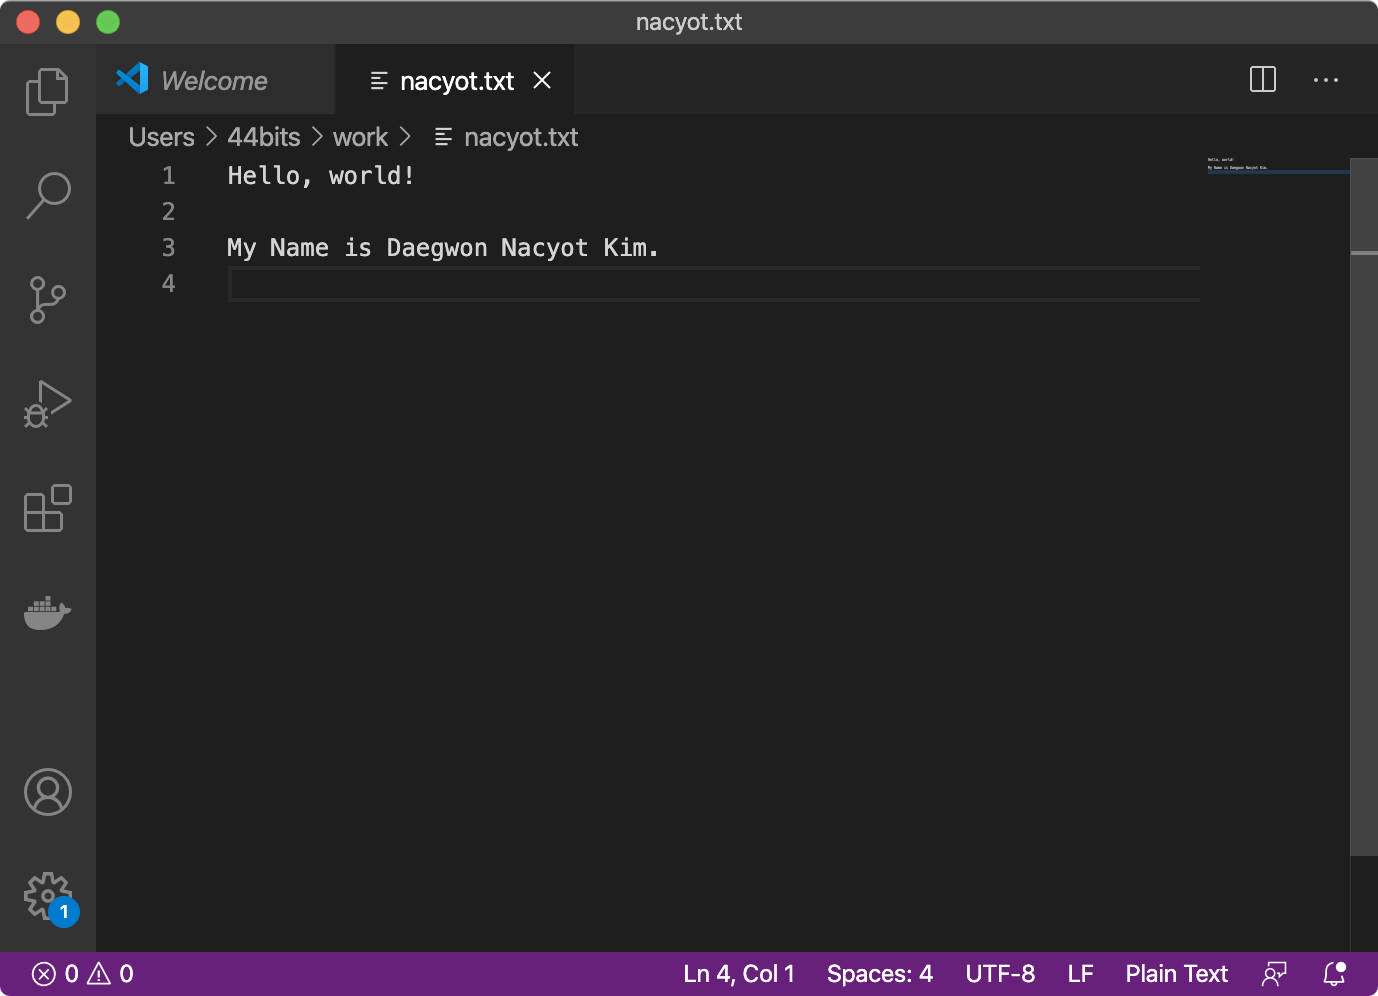This screenshot has height=996, width=1378.
Task: Open the Source Control view
Action: click(47, 300)
